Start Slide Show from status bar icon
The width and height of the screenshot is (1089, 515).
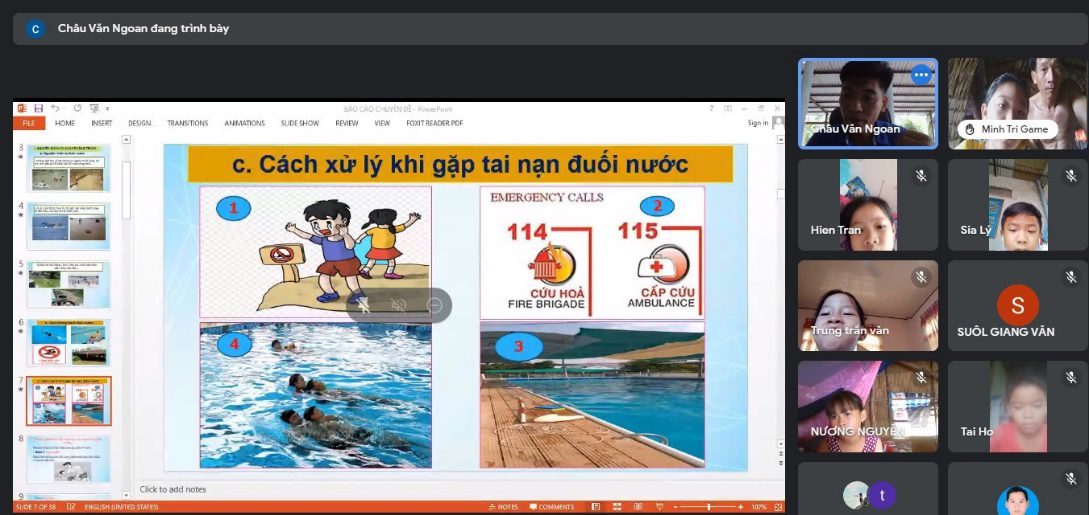[660, 507]
